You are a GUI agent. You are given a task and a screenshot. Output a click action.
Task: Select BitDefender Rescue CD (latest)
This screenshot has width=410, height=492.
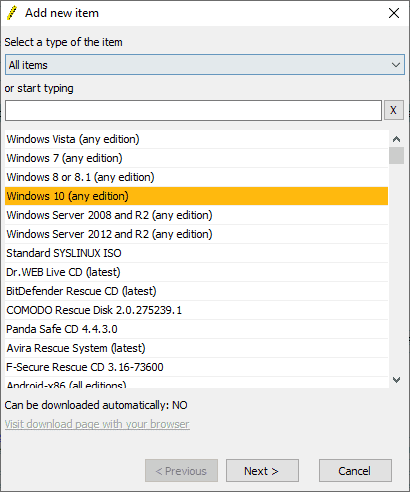pyautogui.click(x=196, y=291)
